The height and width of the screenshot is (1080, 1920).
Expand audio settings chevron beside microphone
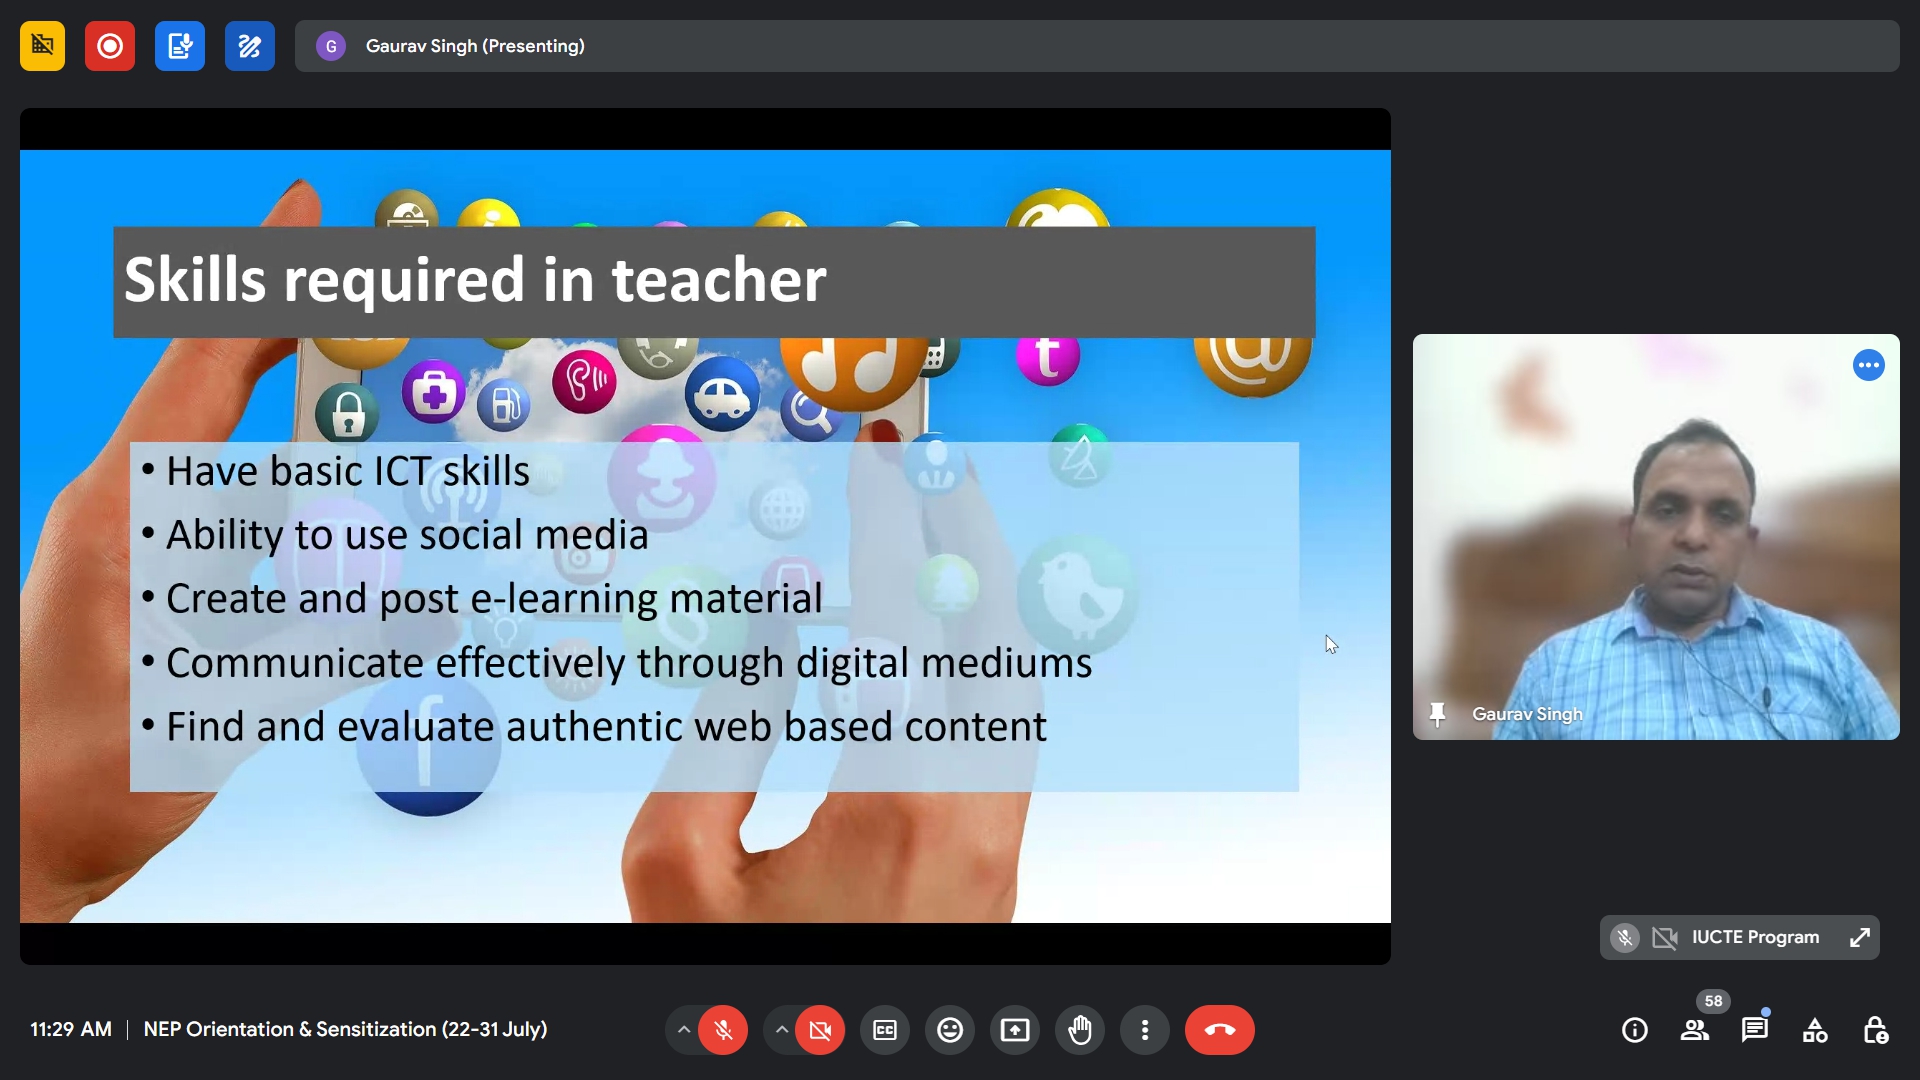tap(683, 1030)
